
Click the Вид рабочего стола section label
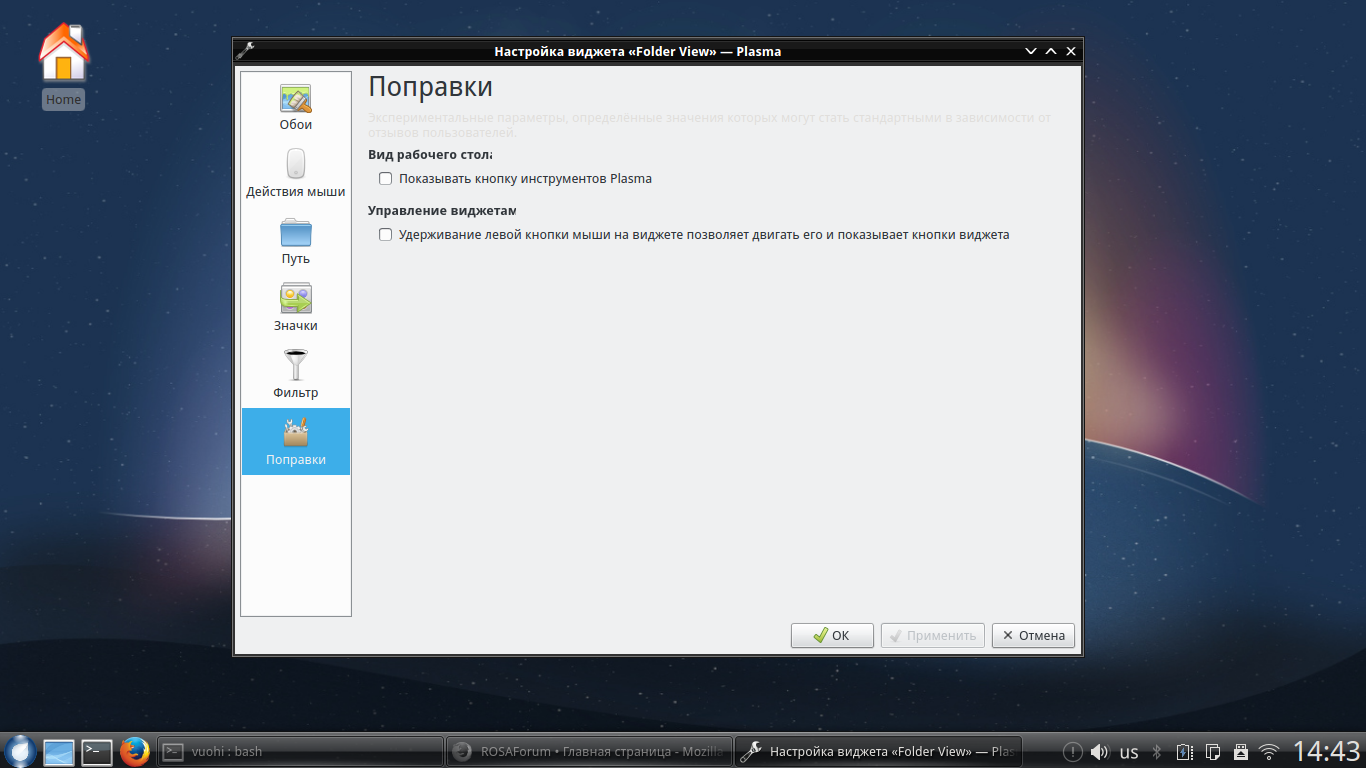click(430, 155)
